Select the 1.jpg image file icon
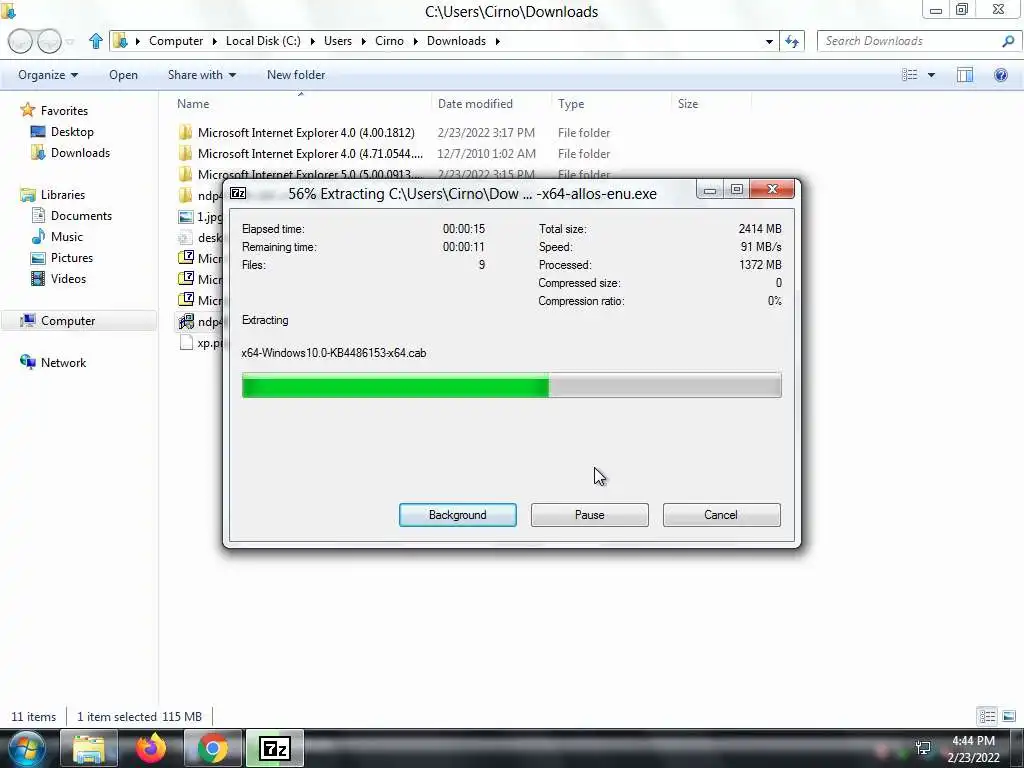 point(186,217)
